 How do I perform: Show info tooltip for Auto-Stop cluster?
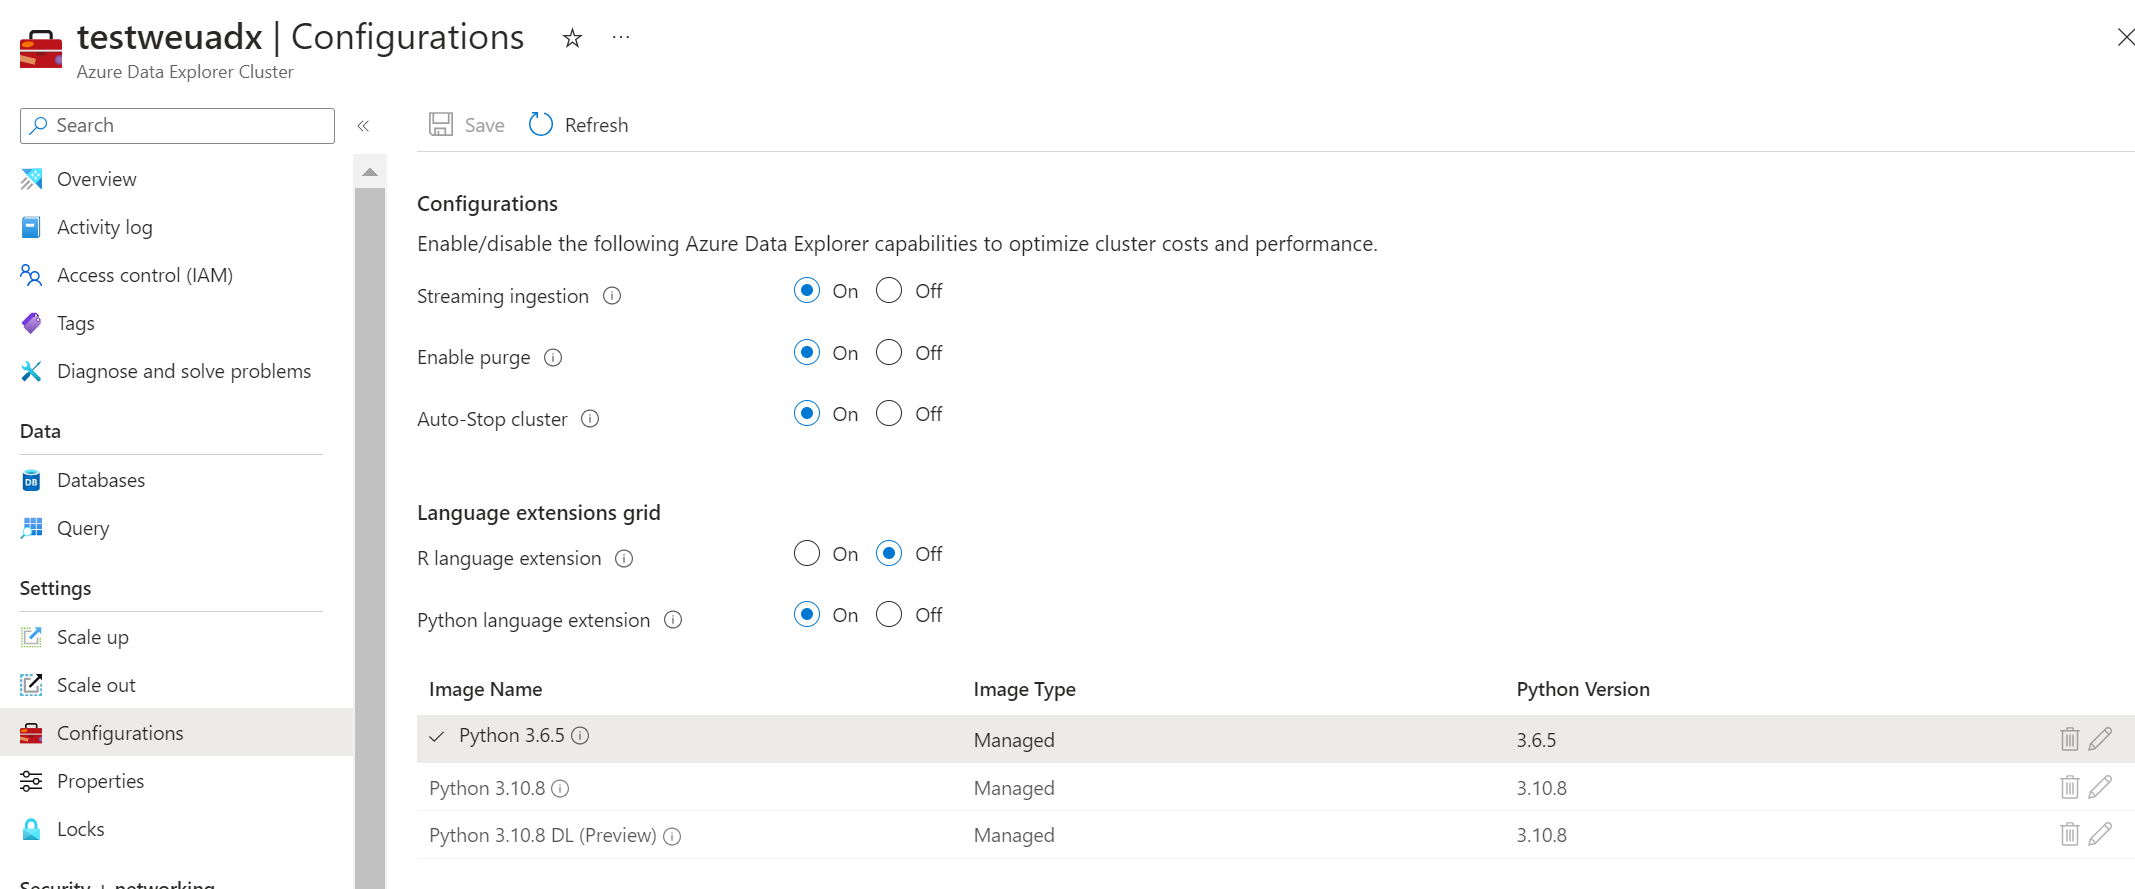[590, 419]
